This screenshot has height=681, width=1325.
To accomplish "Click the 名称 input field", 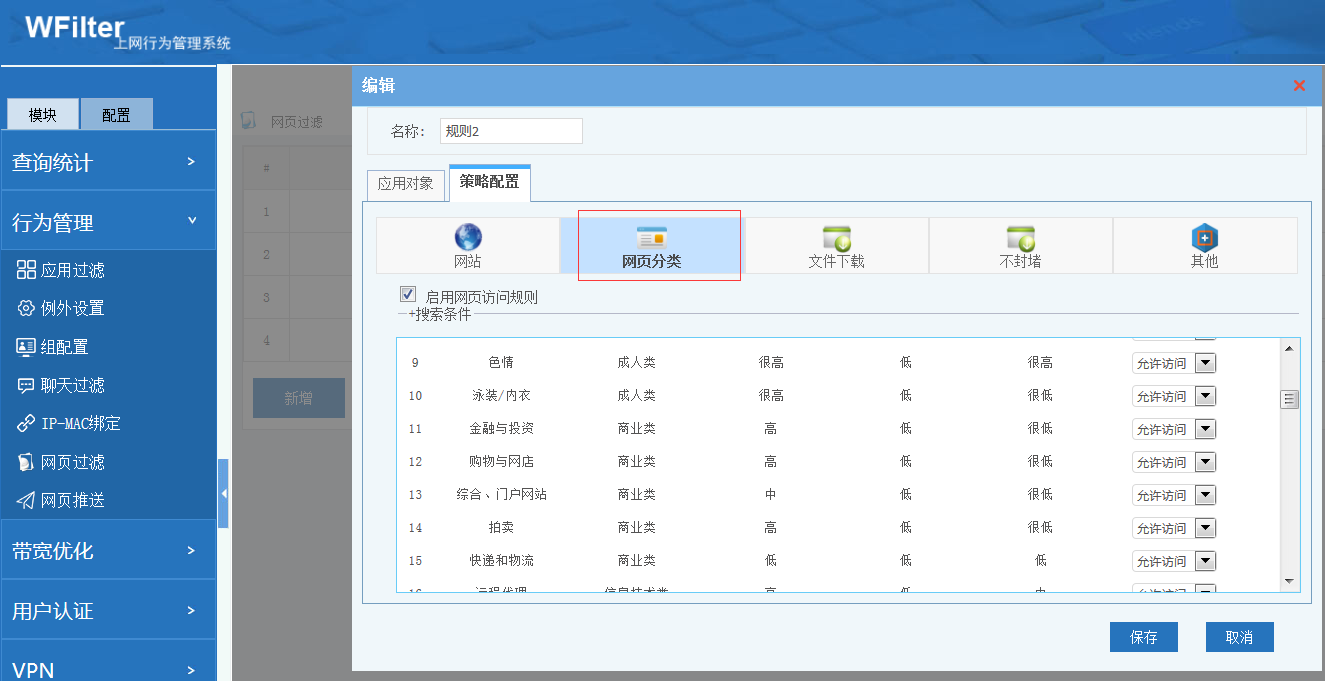I will tap(510, 131).
